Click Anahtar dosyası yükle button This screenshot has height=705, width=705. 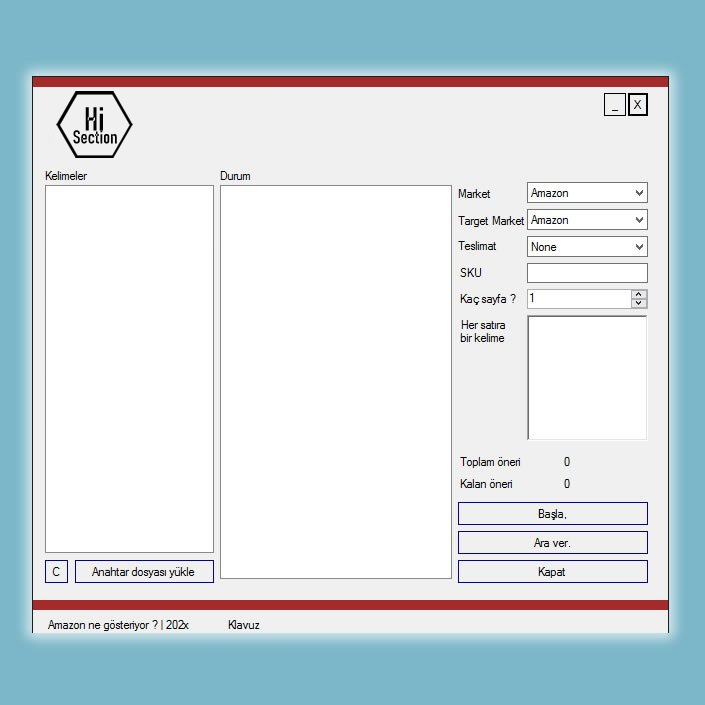(x=144, y=572)
